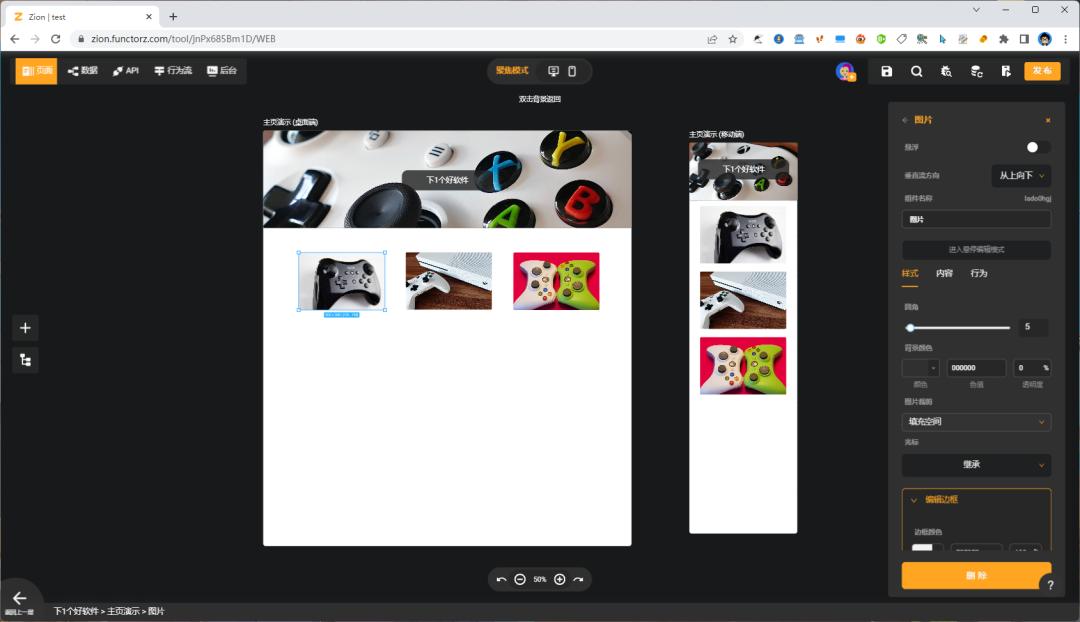The width and height of the screenshot is (1080, 622).
Task: Select the white Xbox console image on desktop canvas
Action: click(x=449, y=281)
